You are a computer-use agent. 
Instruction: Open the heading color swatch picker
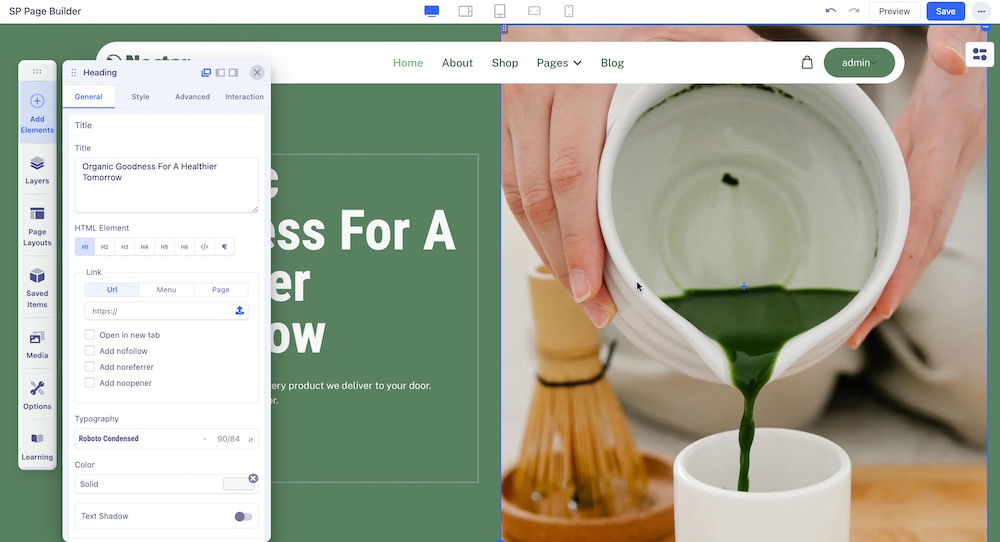point(238,484)
